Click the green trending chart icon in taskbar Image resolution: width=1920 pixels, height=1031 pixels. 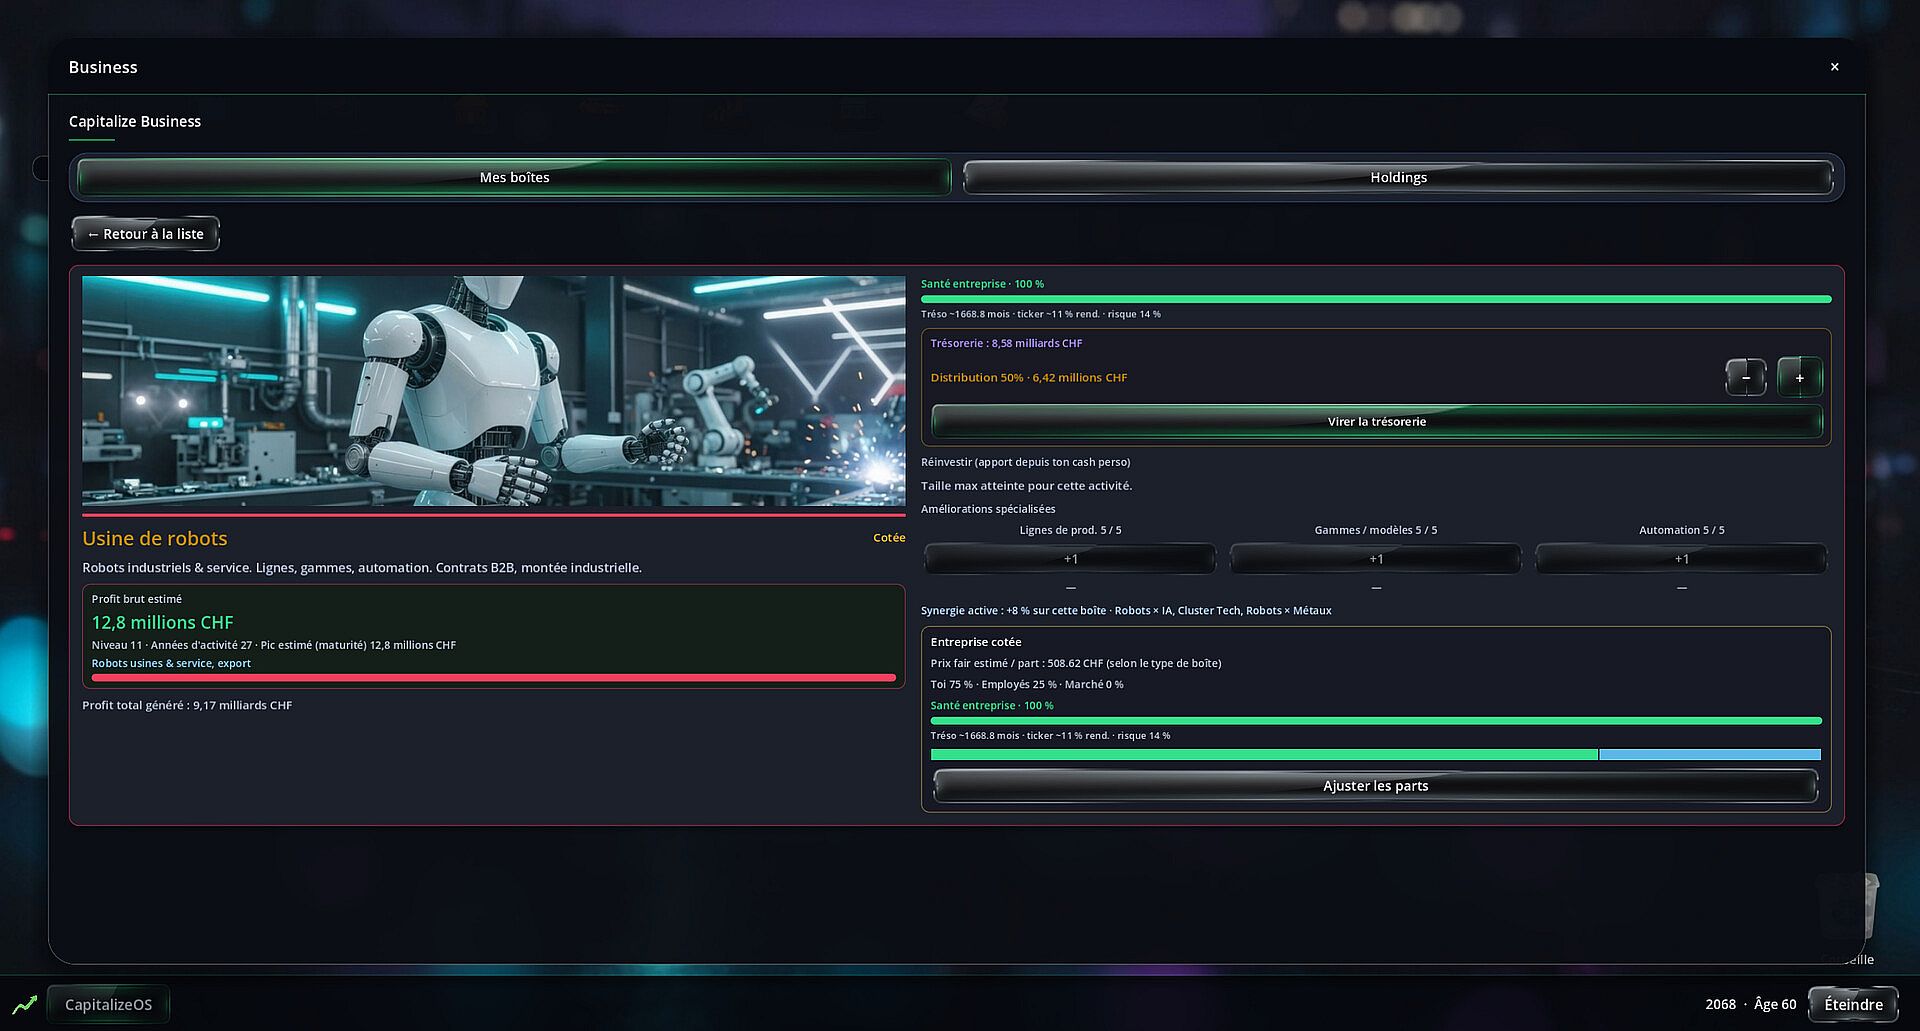24,1004
